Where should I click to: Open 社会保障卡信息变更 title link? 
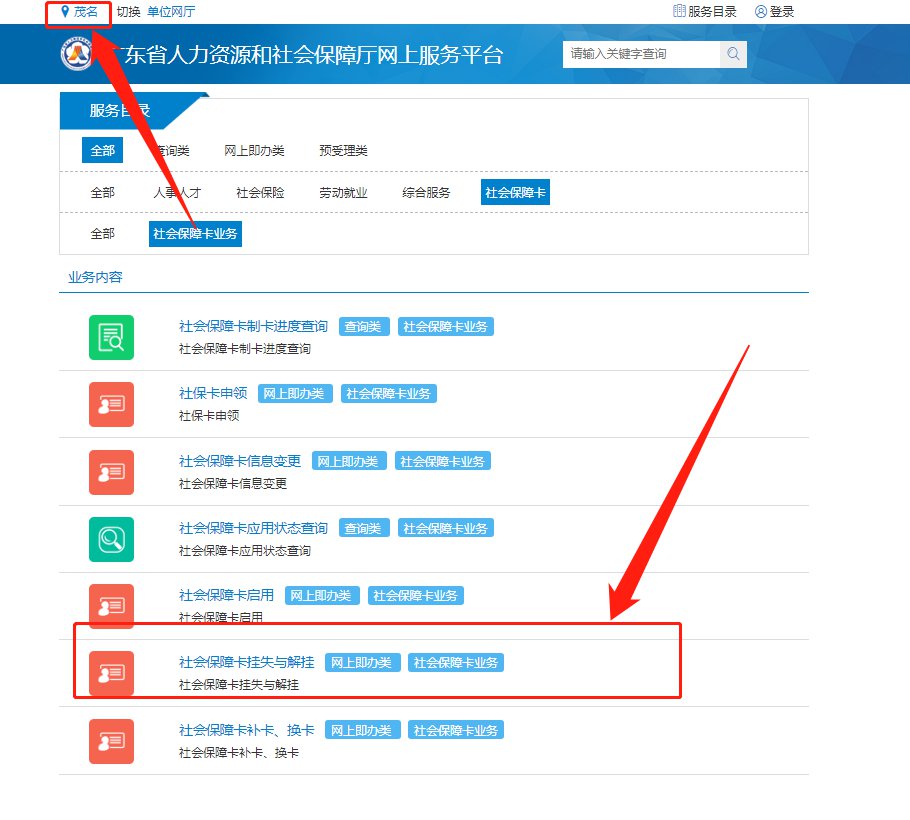click(240, 461)
